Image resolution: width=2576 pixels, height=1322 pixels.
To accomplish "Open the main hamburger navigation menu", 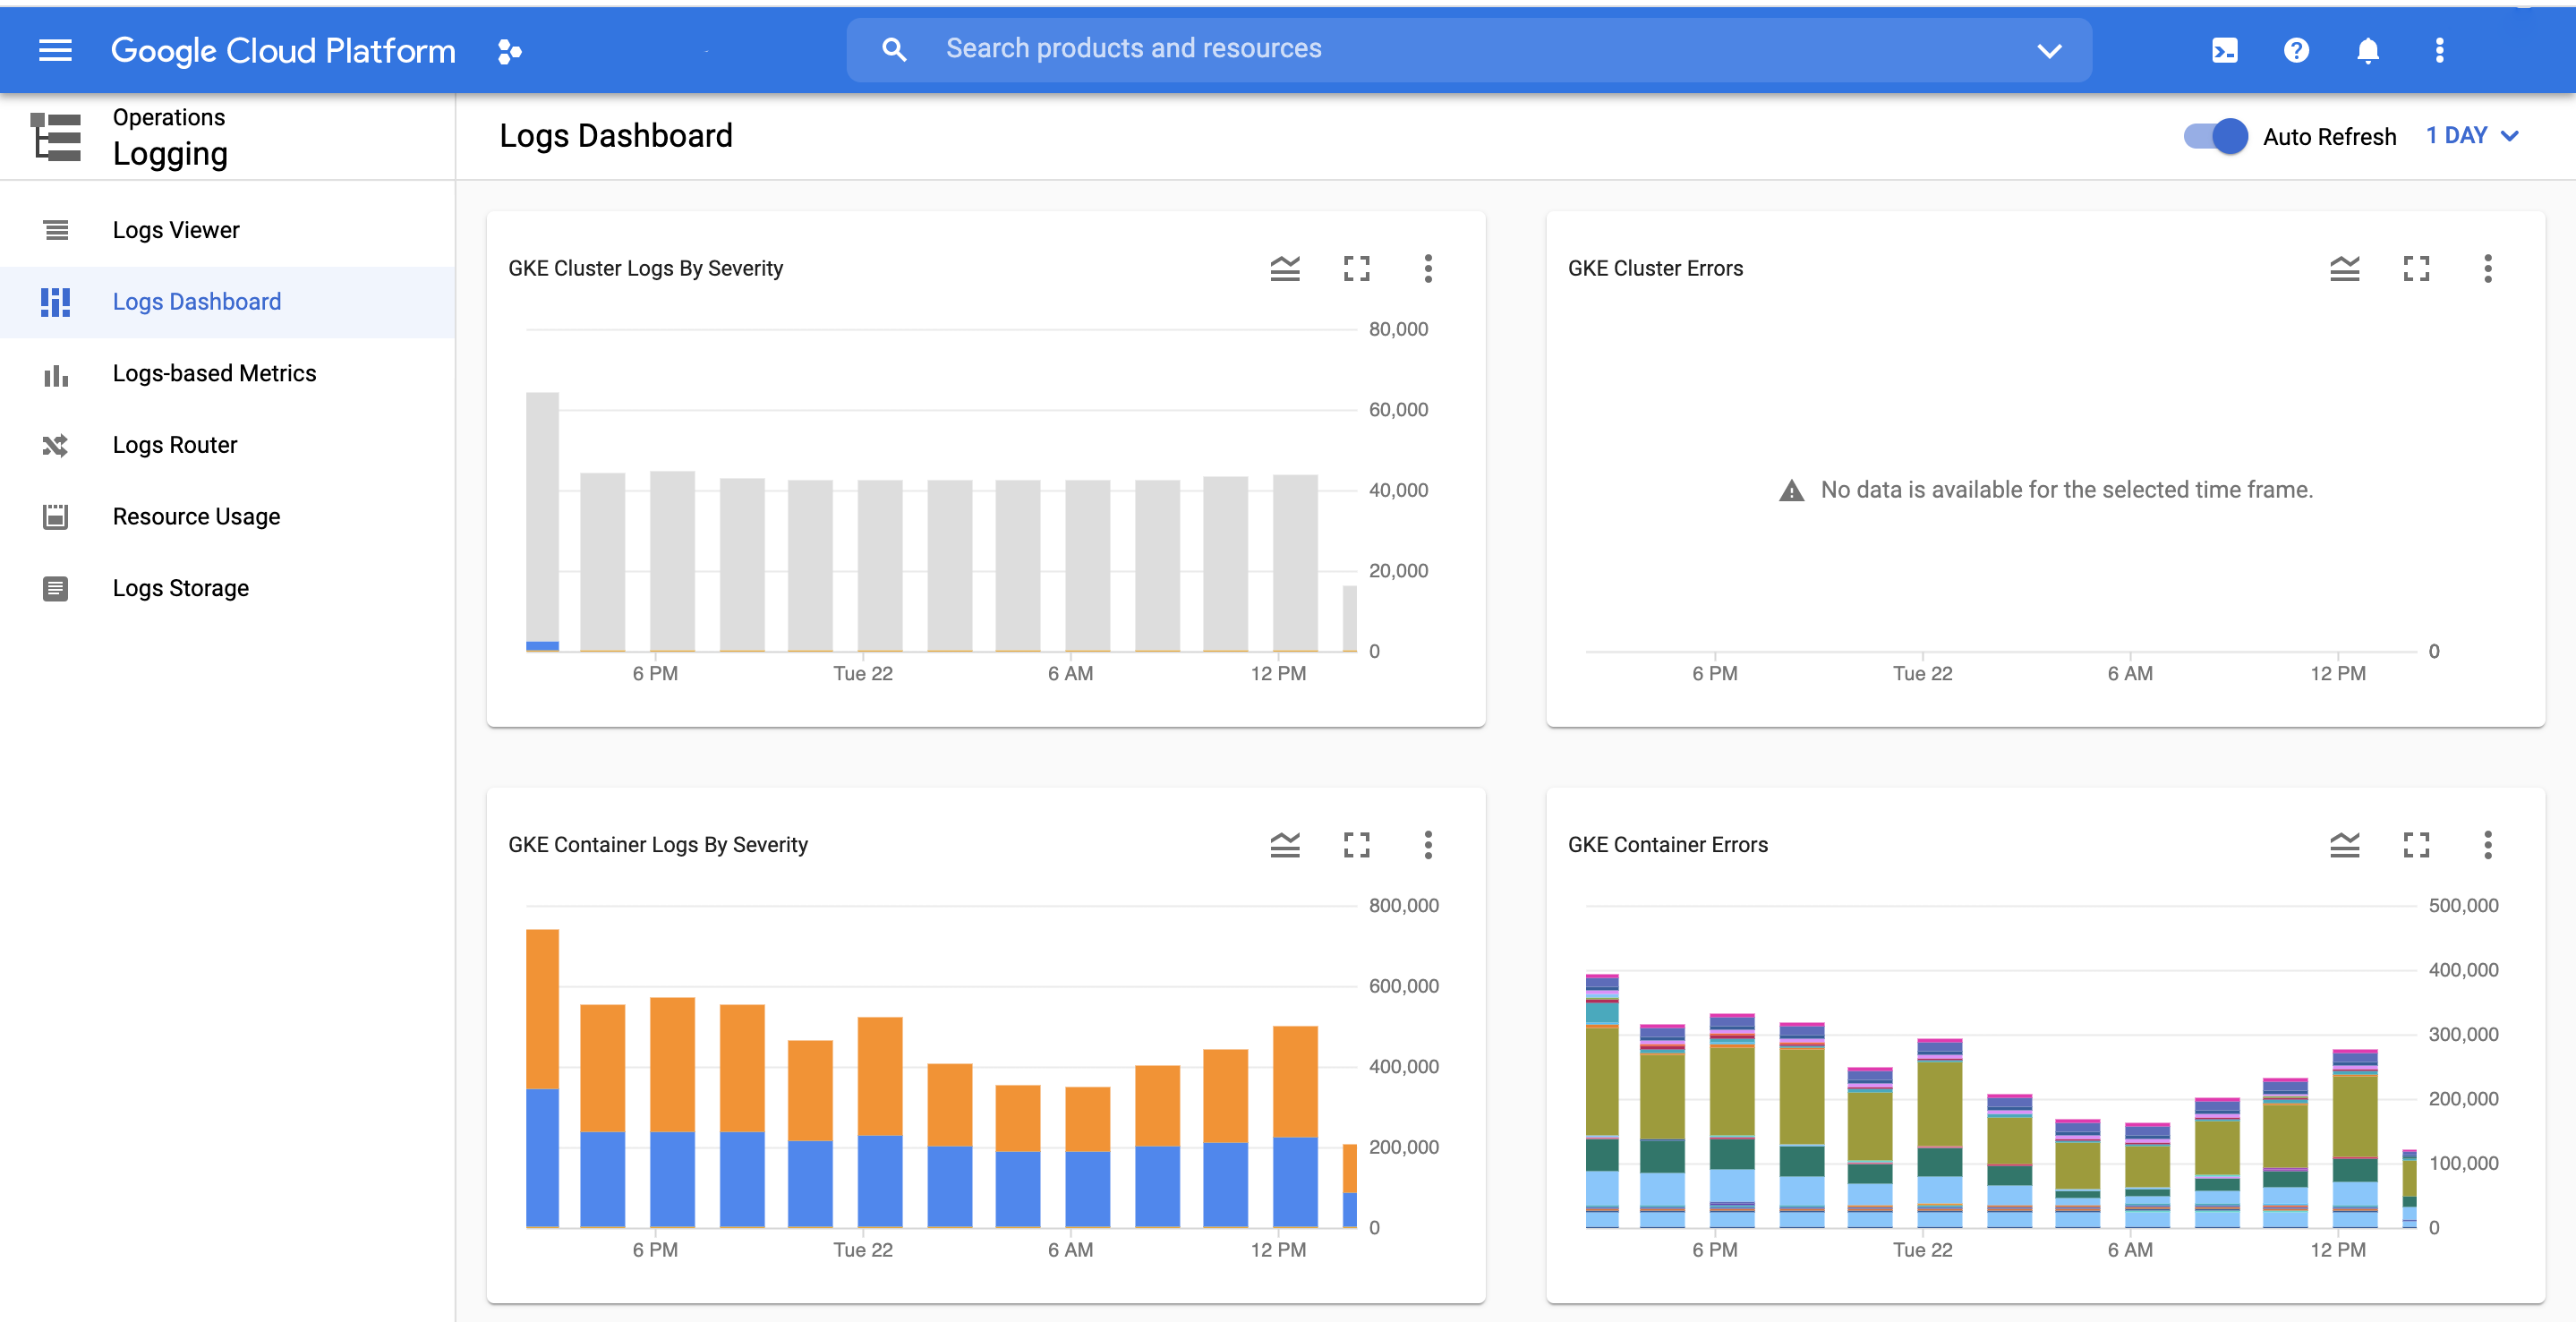I will point(55,50).
